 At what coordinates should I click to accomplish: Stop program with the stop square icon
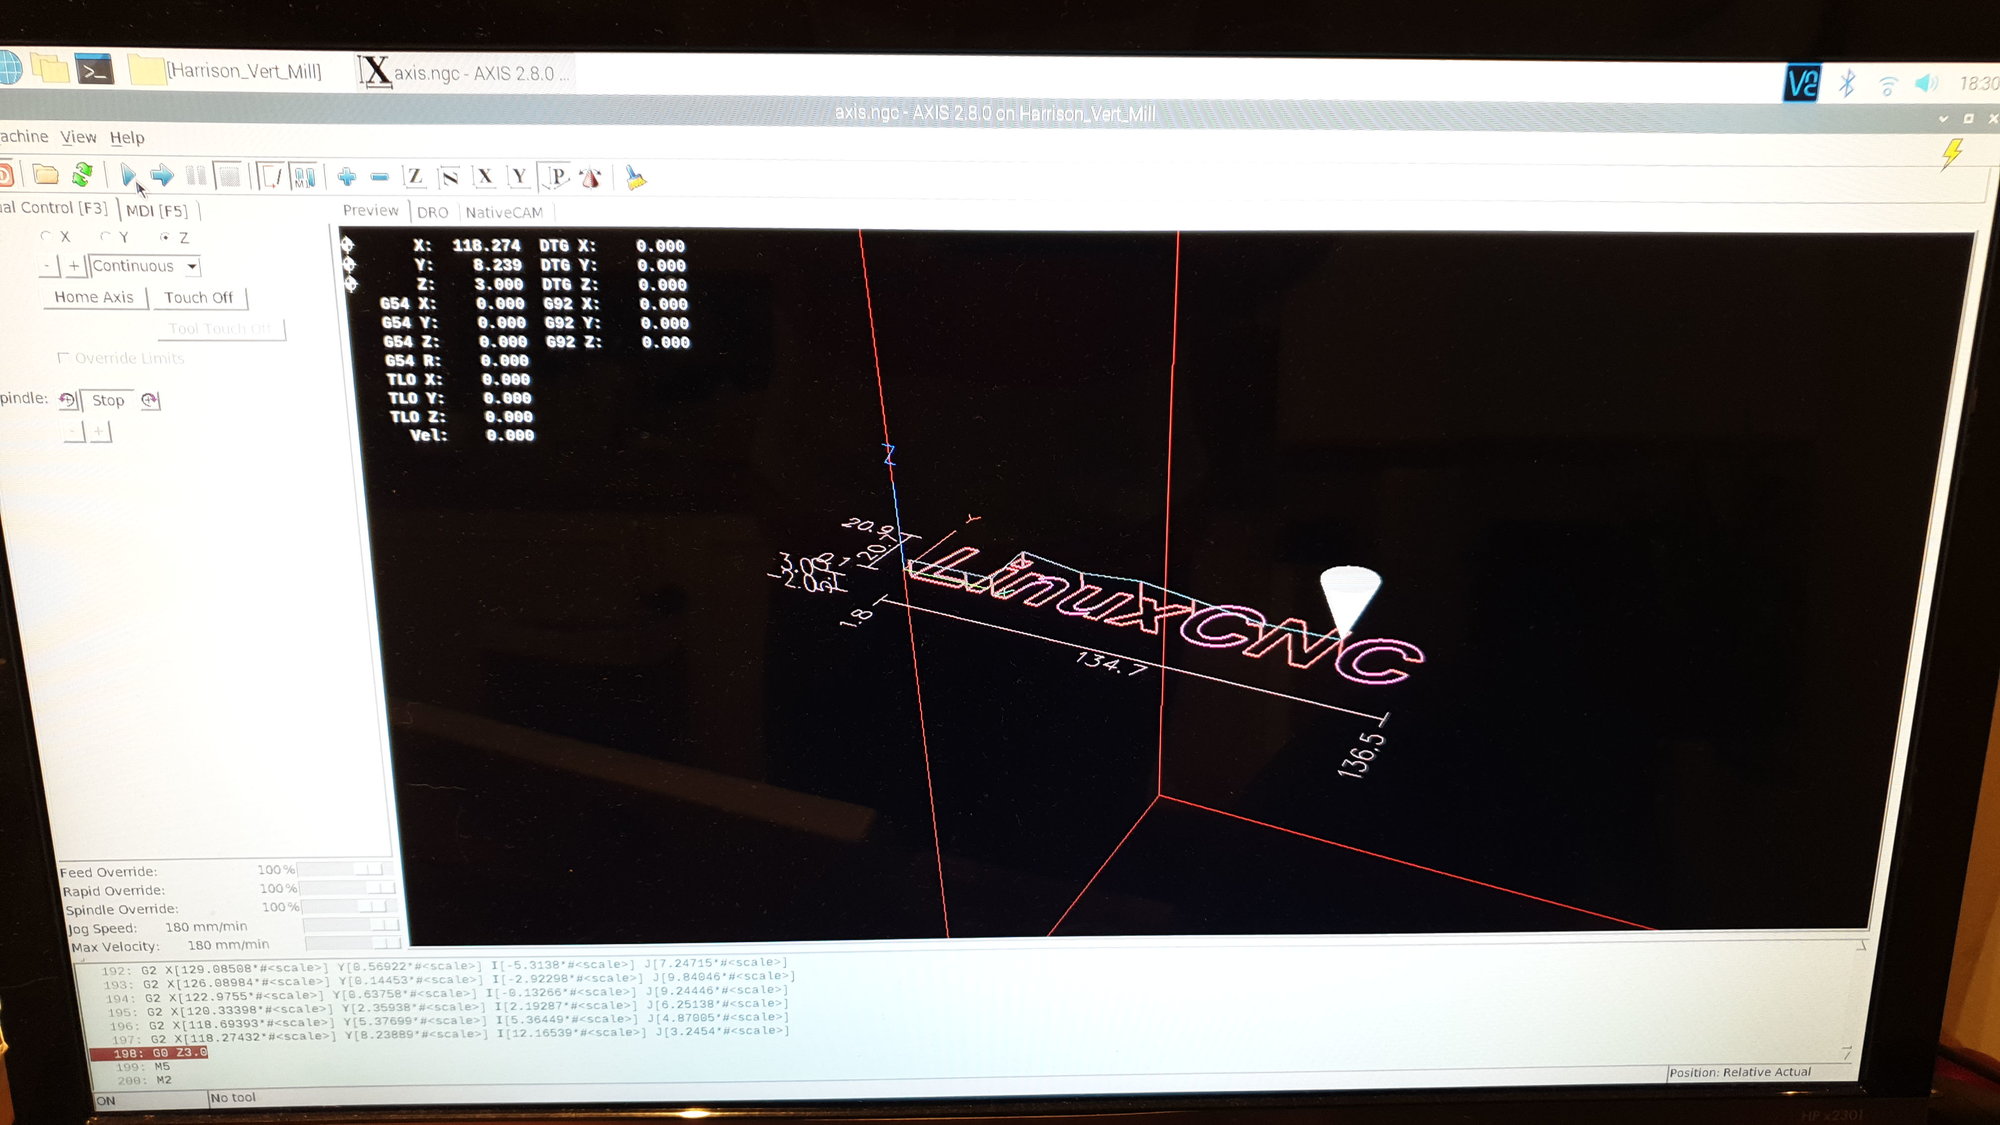click(x=229, y=177)
